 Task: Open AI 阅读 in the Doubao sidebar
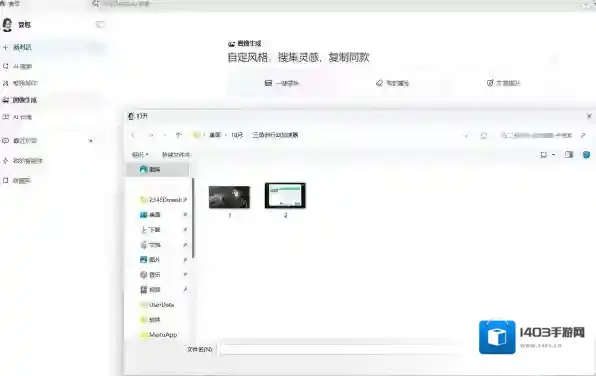[17, 117]
